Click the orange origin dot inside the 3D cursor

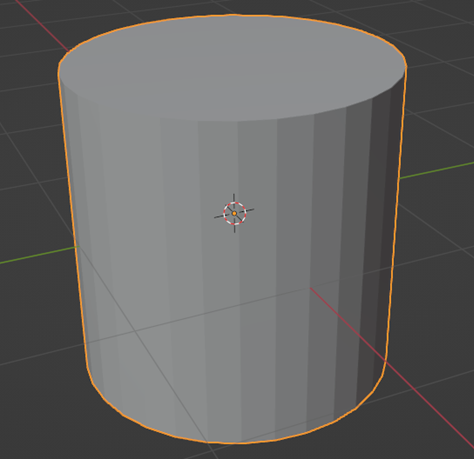click(234, 213)
